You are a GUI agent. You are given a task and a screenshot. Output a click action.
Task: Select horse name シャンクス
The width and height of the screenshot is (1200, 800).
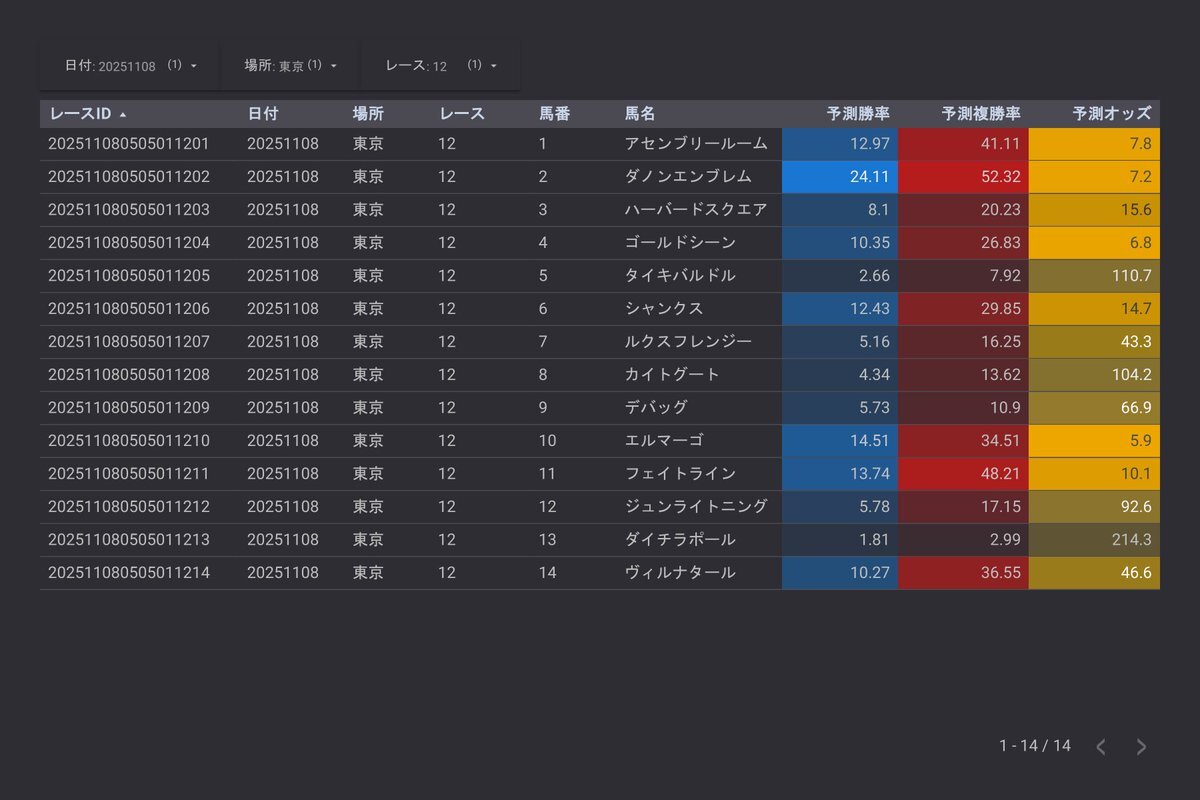pos(664,309)
